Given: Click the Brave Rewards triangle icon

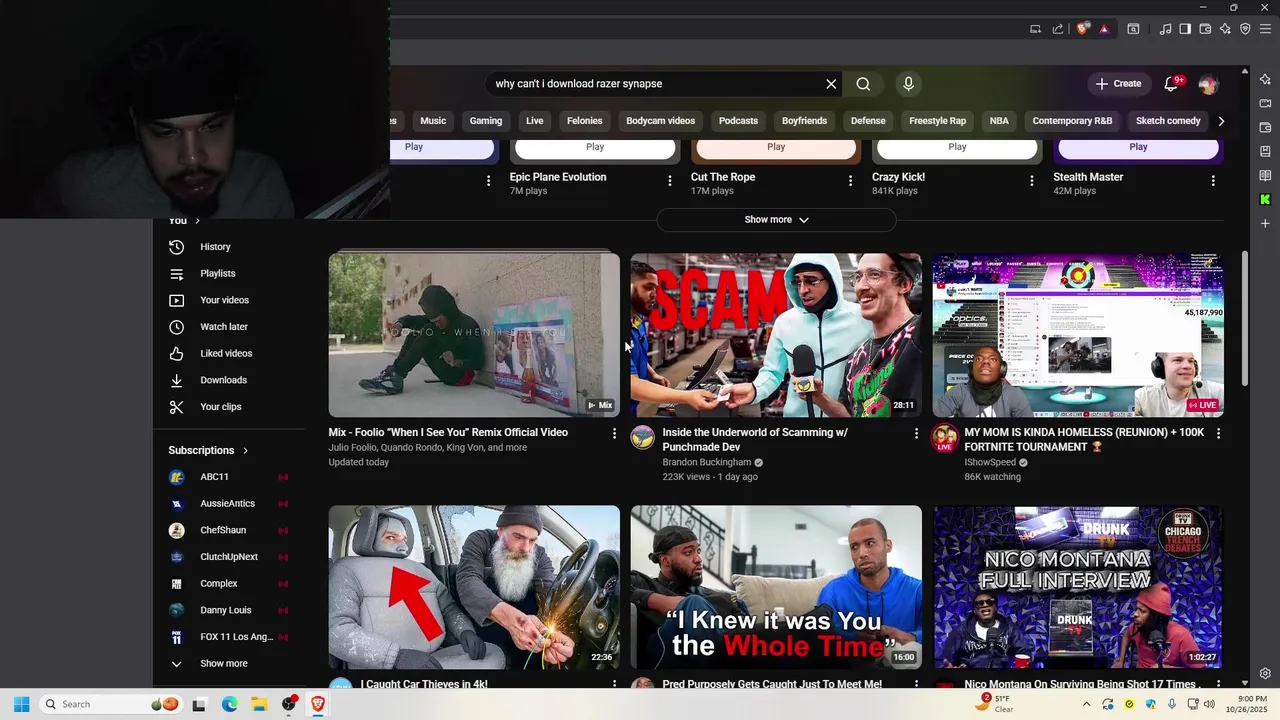Looking at the screenshot, I should (x=1104, y=29).
